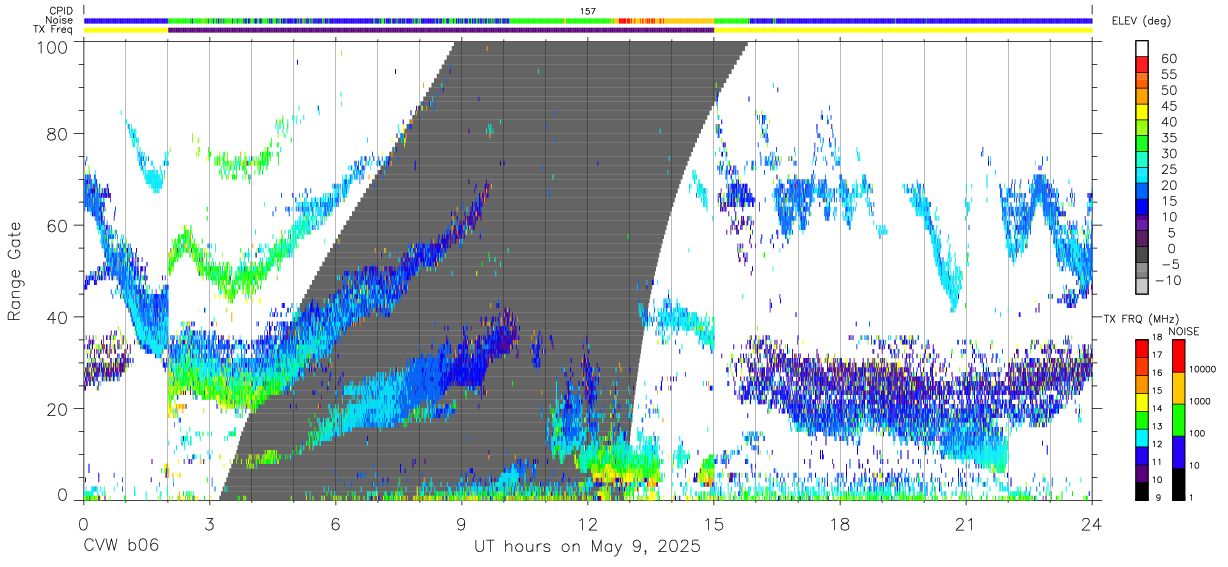The height and width of the screenshot is (567, 1228).
Task: Click the NOISE legend title
Action: point(1183,330)
